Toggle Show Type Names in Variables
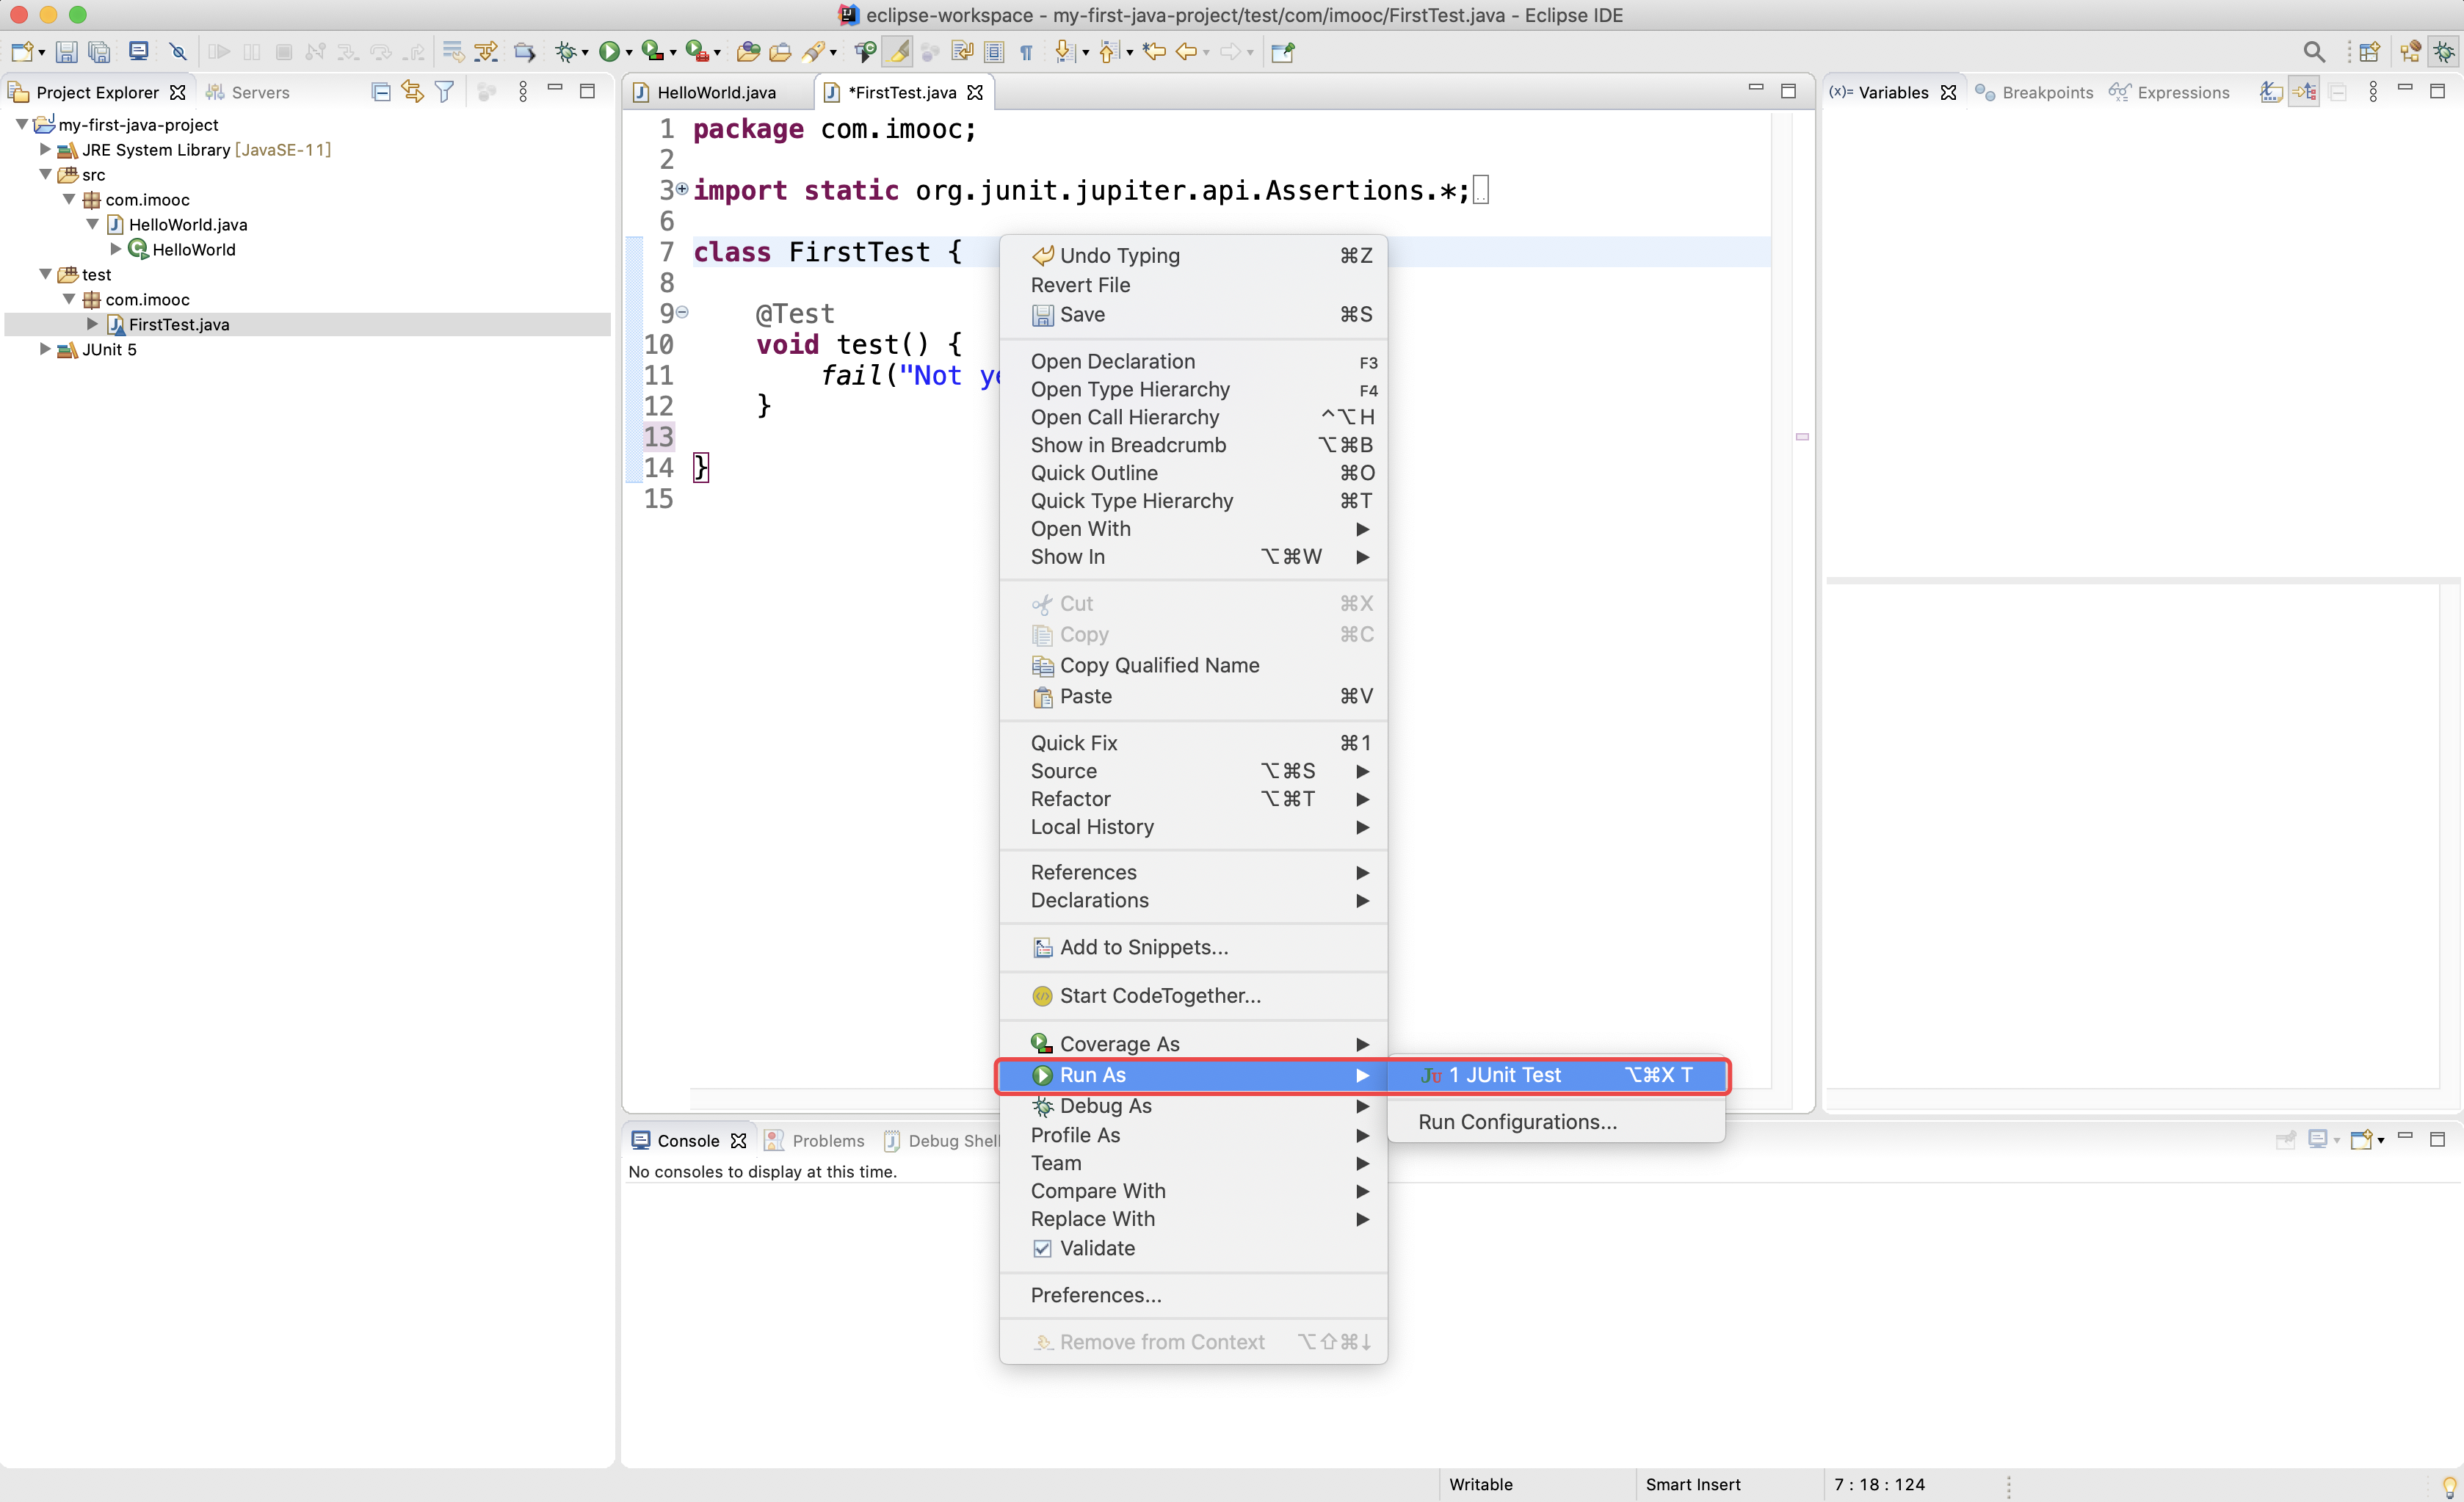2464x1502 pixels. tap(2271, 92)
